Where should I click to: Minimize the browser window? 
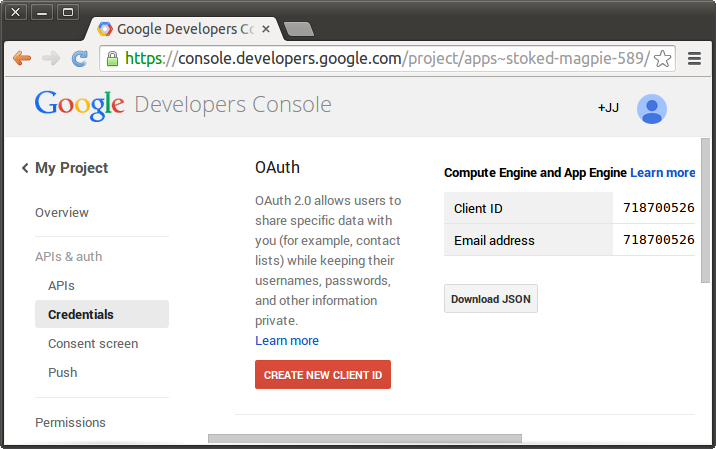[x=42, y=12]
